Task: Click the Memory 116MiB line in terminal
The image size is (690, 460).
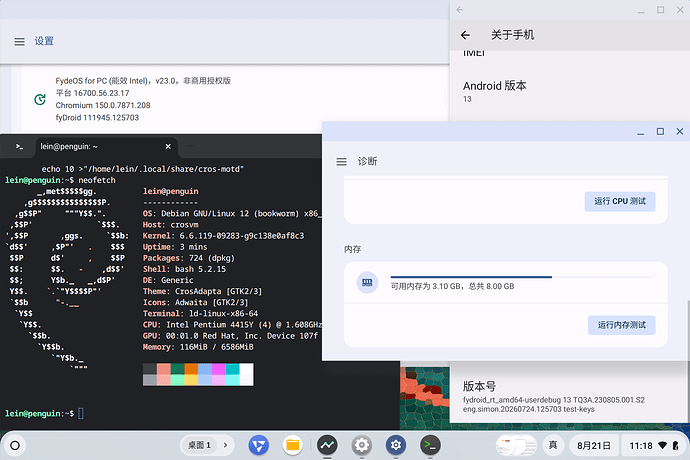Action: coord(198,347)
